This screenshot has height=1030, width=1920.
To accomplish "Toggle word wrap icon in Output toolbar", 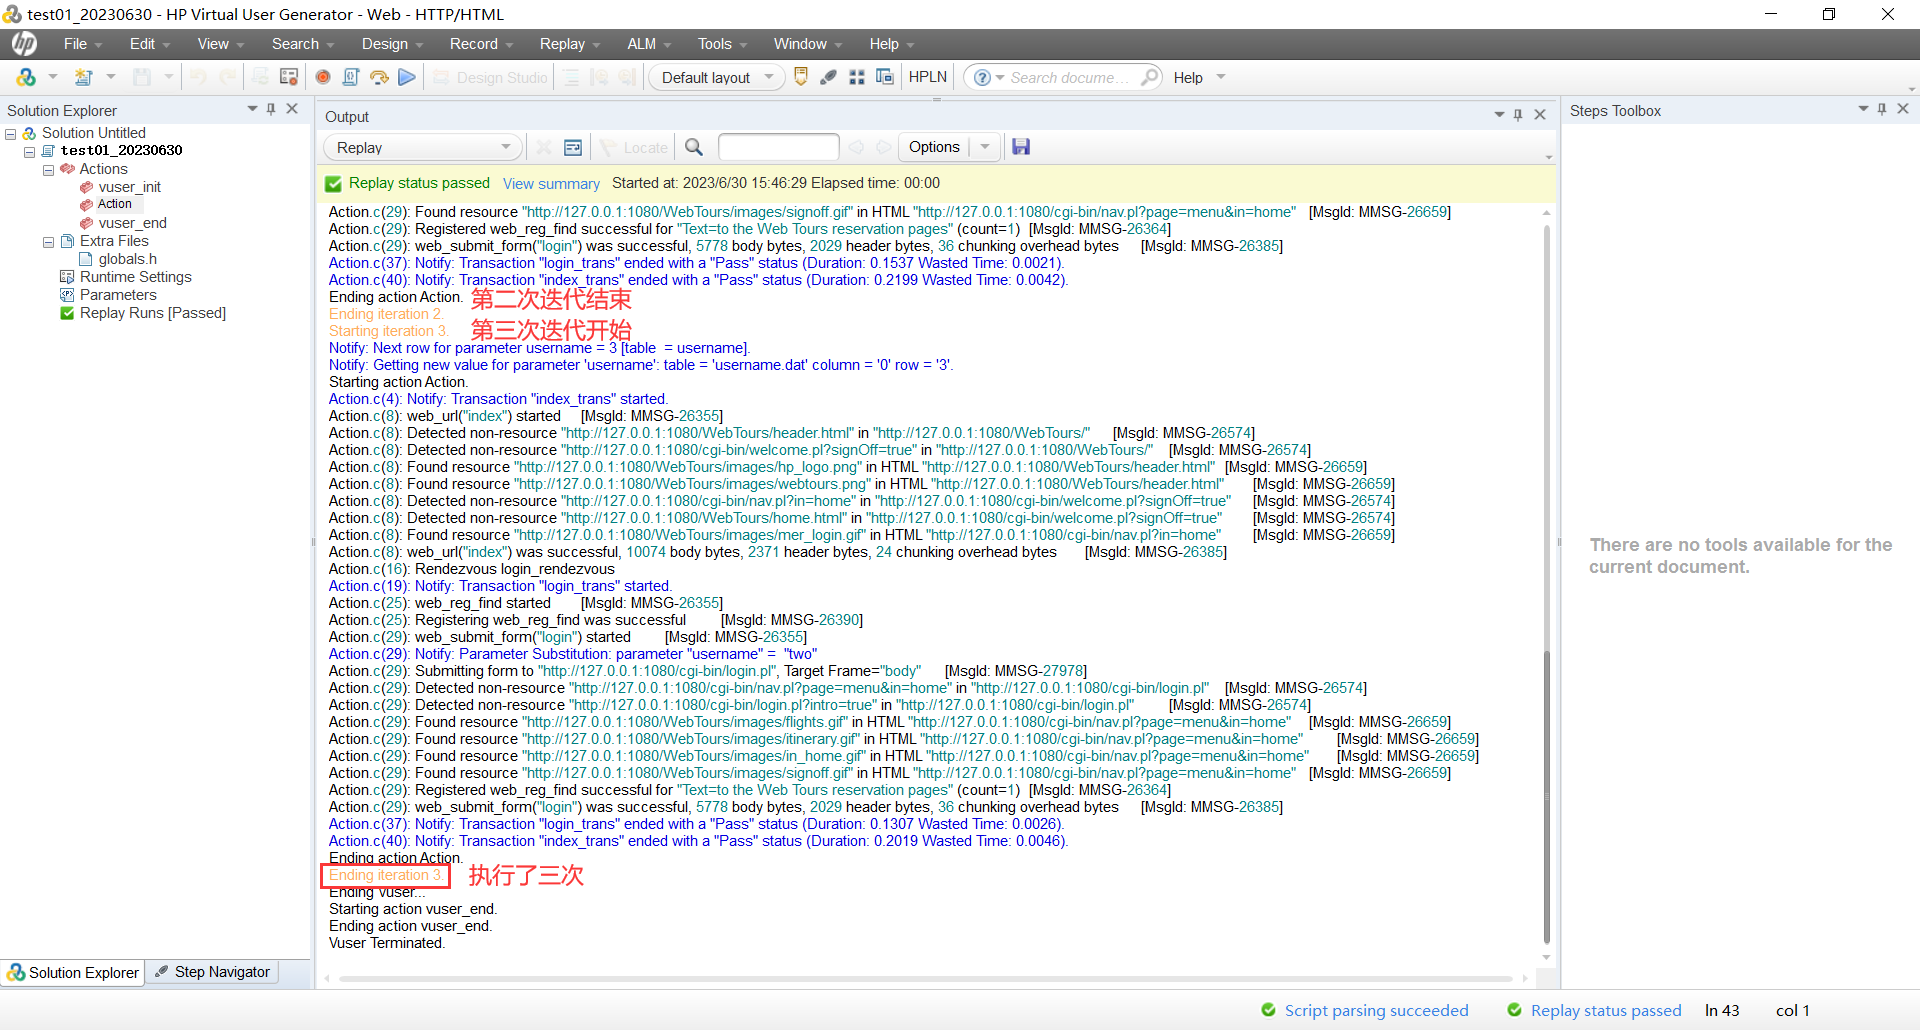I will pos(573,147).
